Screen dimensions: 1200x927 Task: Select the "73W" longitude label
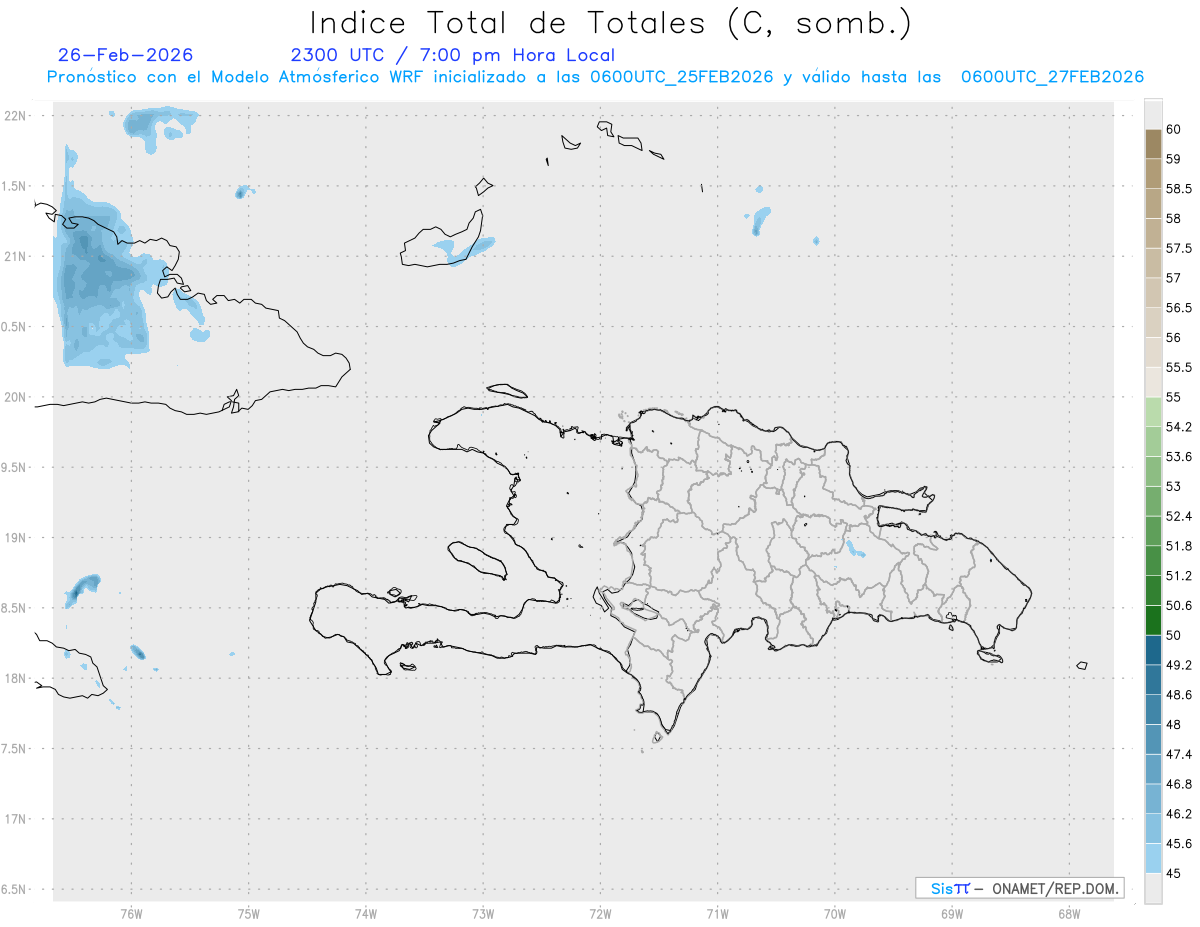click(x=483, y=913)
